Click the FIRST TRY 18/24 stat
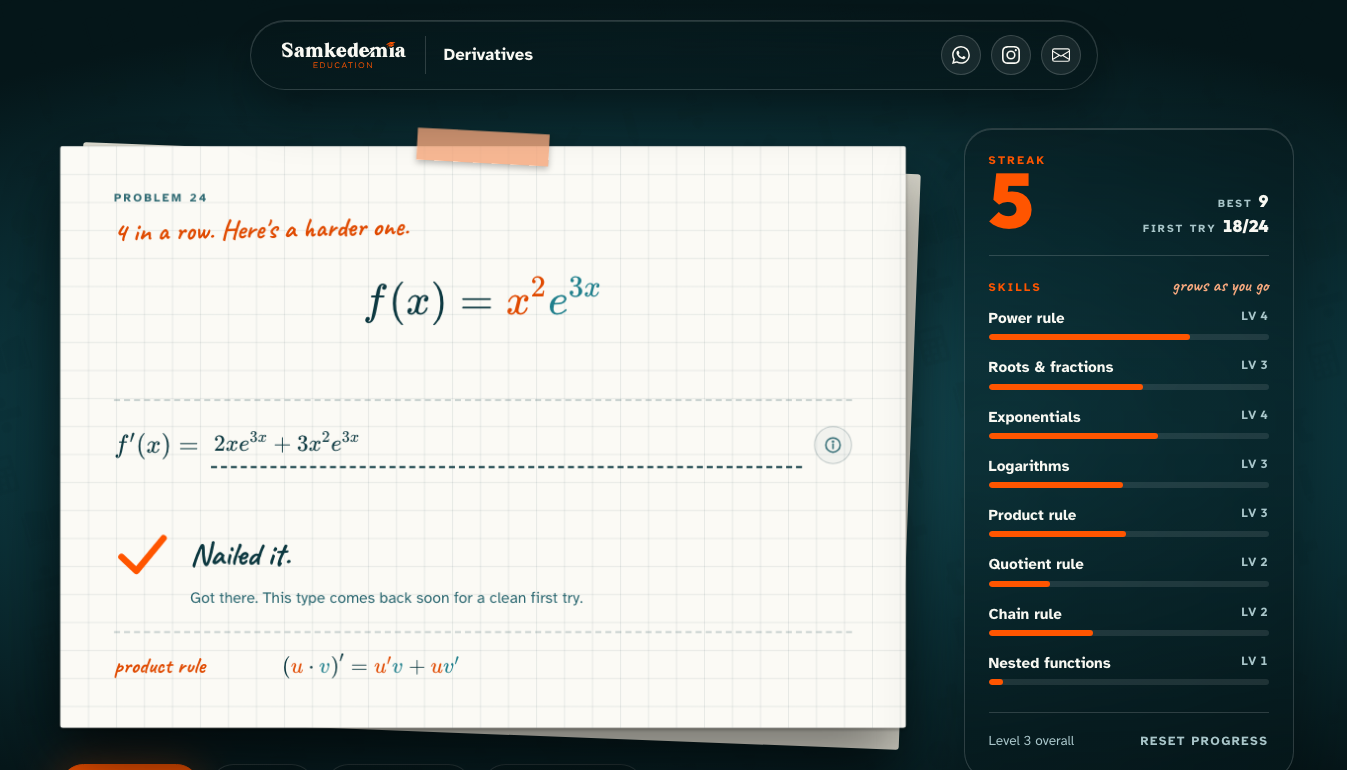 1206,227
